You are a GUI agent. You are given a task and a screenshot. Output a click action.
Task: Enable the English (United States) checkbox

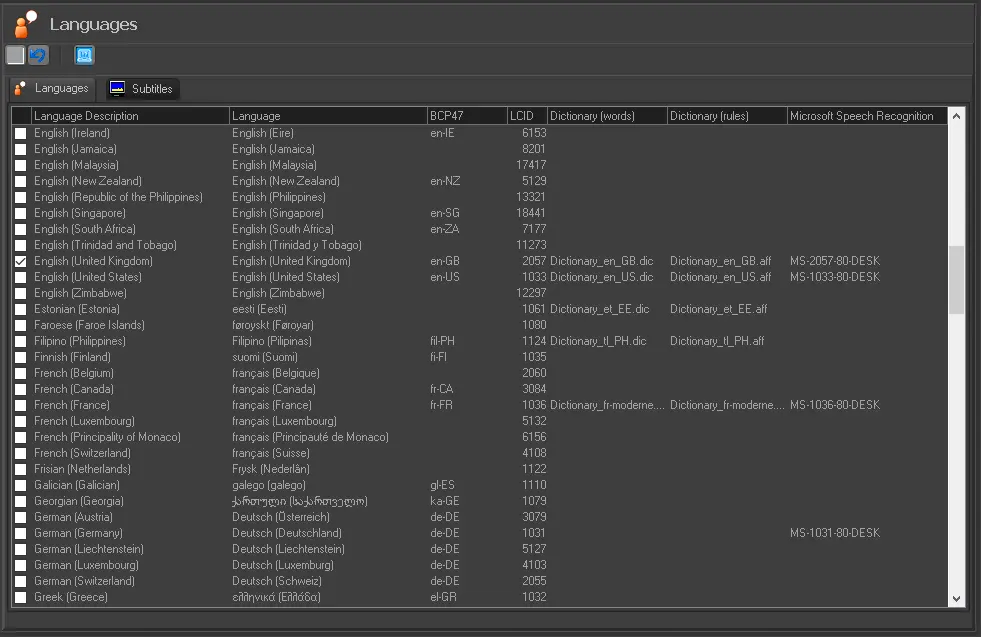coord(20,277)
